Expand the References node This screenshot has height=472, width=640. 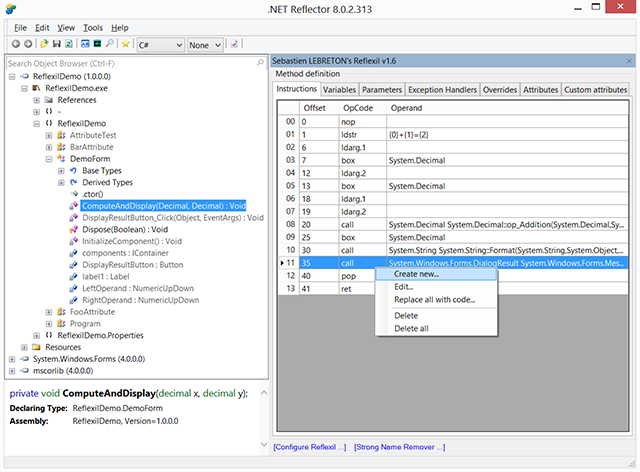click(37, 100)
